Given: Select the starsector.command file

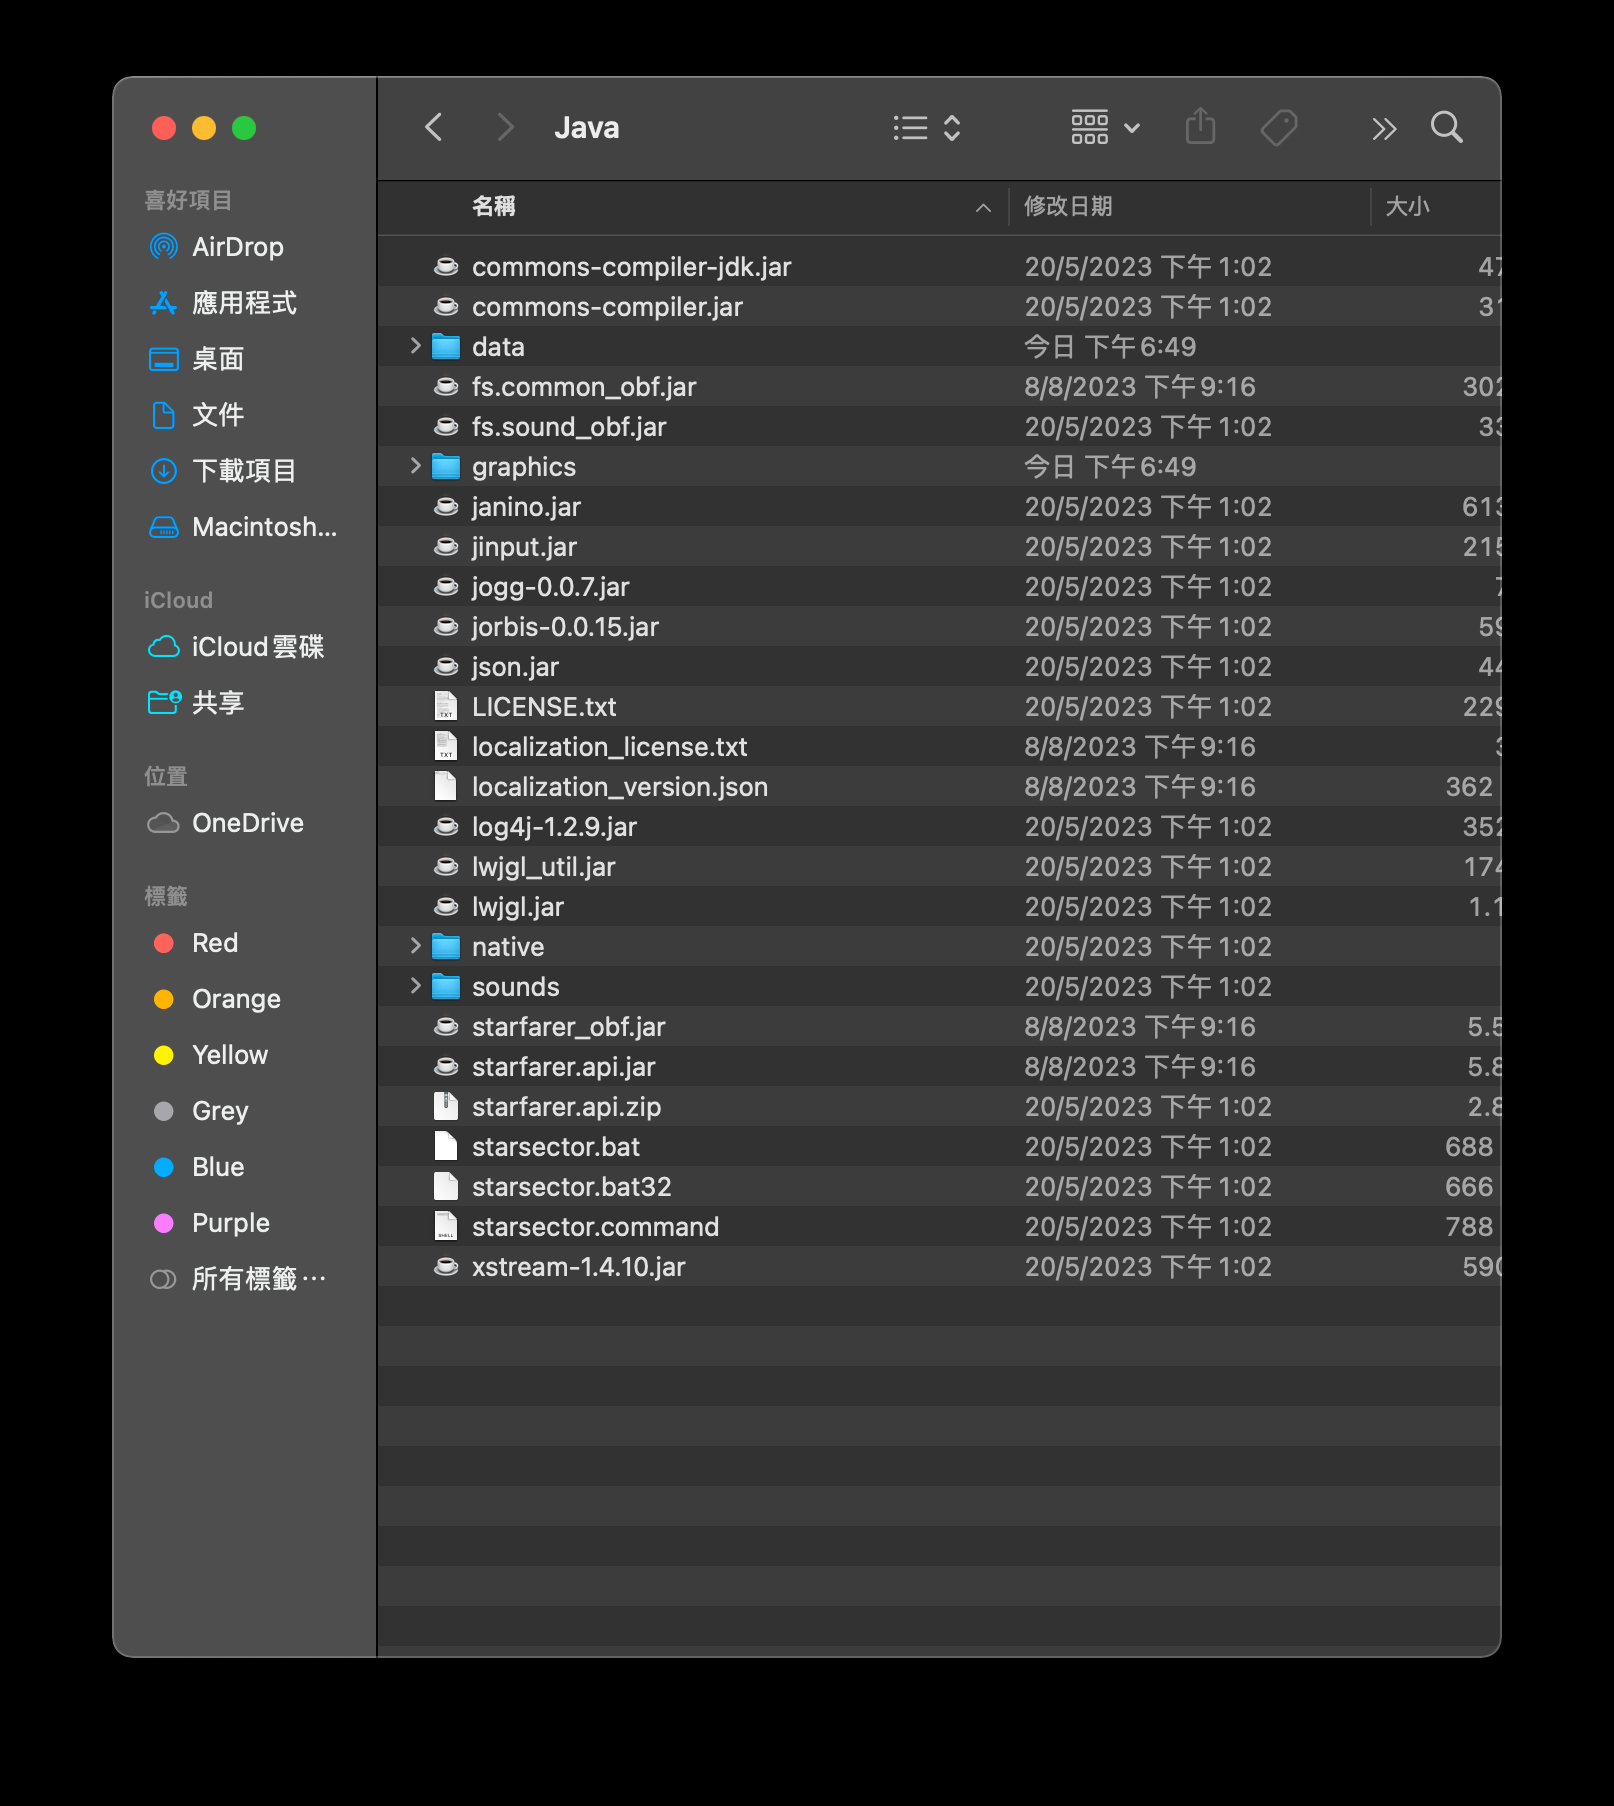Looking at the screenshot, I should [595, 1227].
